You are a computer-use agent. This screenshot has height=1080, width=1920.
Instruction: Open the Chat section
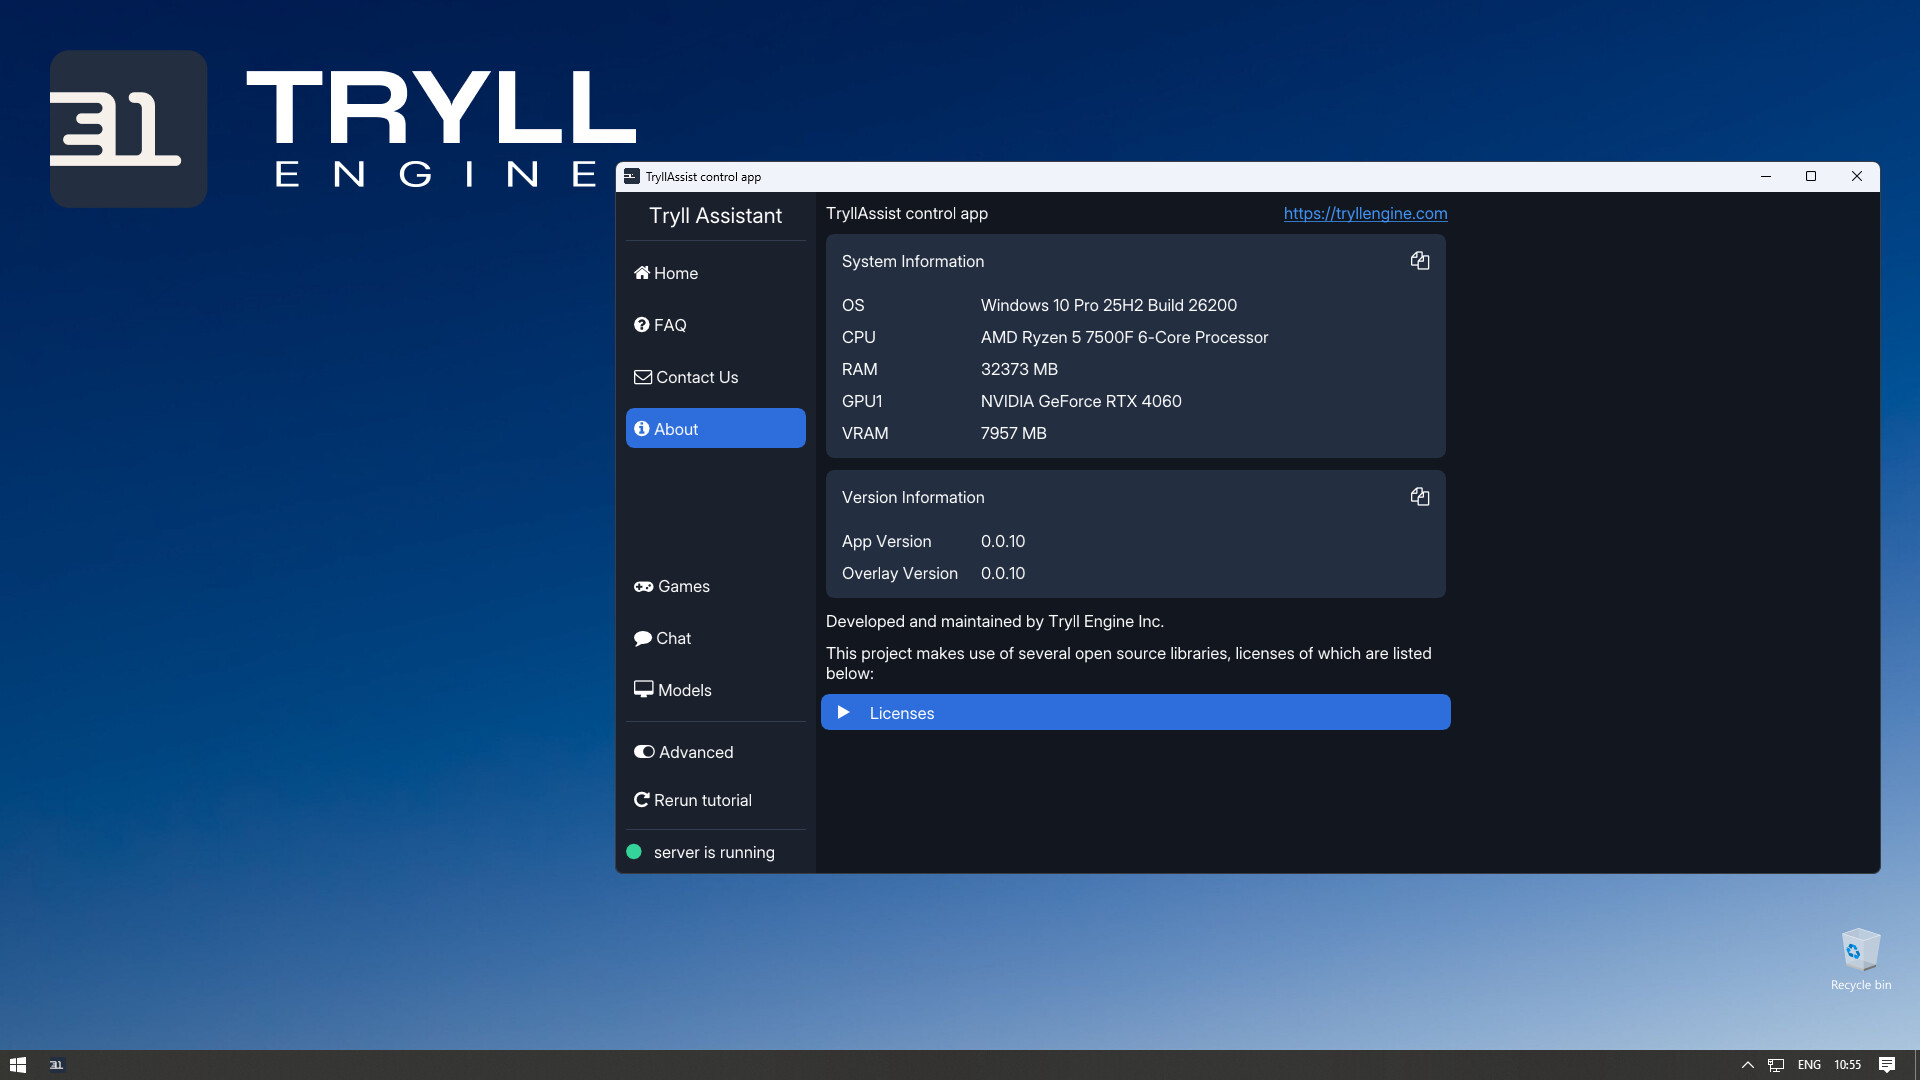pos(715,638)
